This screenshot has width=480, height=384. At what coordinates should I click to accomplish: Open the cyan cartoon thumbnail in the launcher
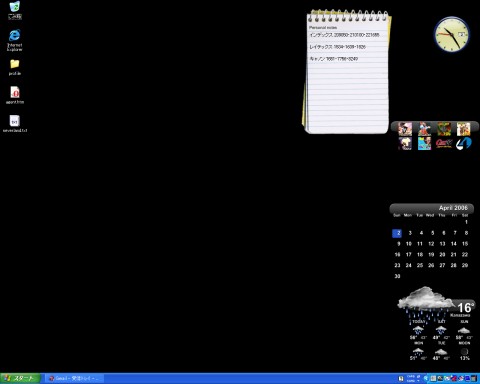[424, 144]
